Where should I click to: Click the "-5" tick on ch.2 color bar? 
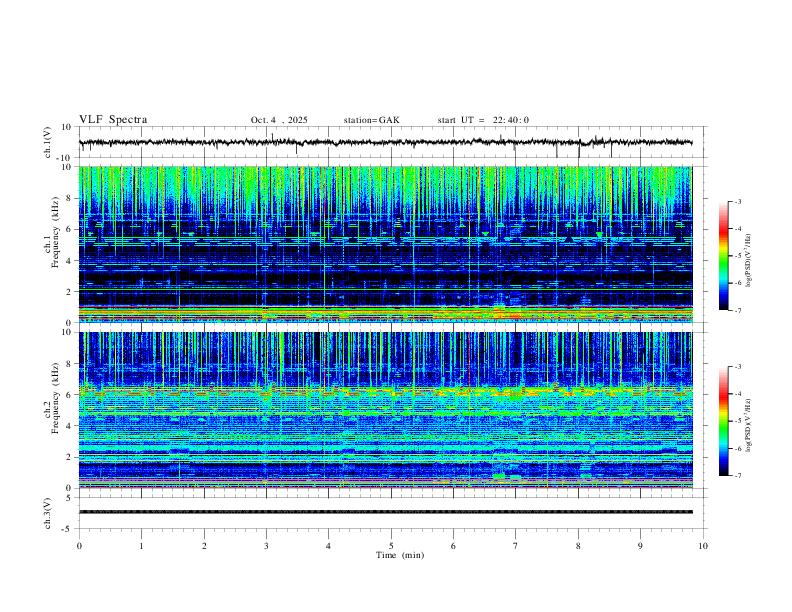pyautogui.click(x=738, y=421)
